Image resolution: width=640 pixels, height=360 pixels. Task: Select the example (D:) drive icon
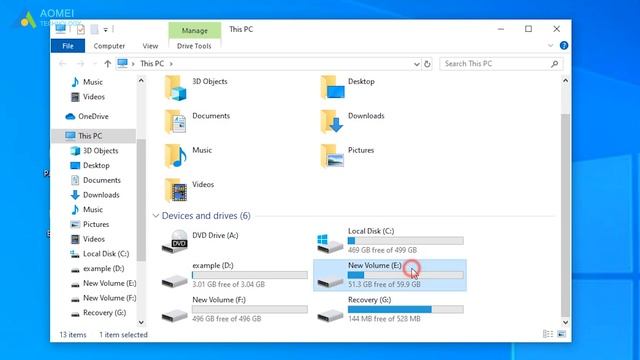(x=175, y=281)
